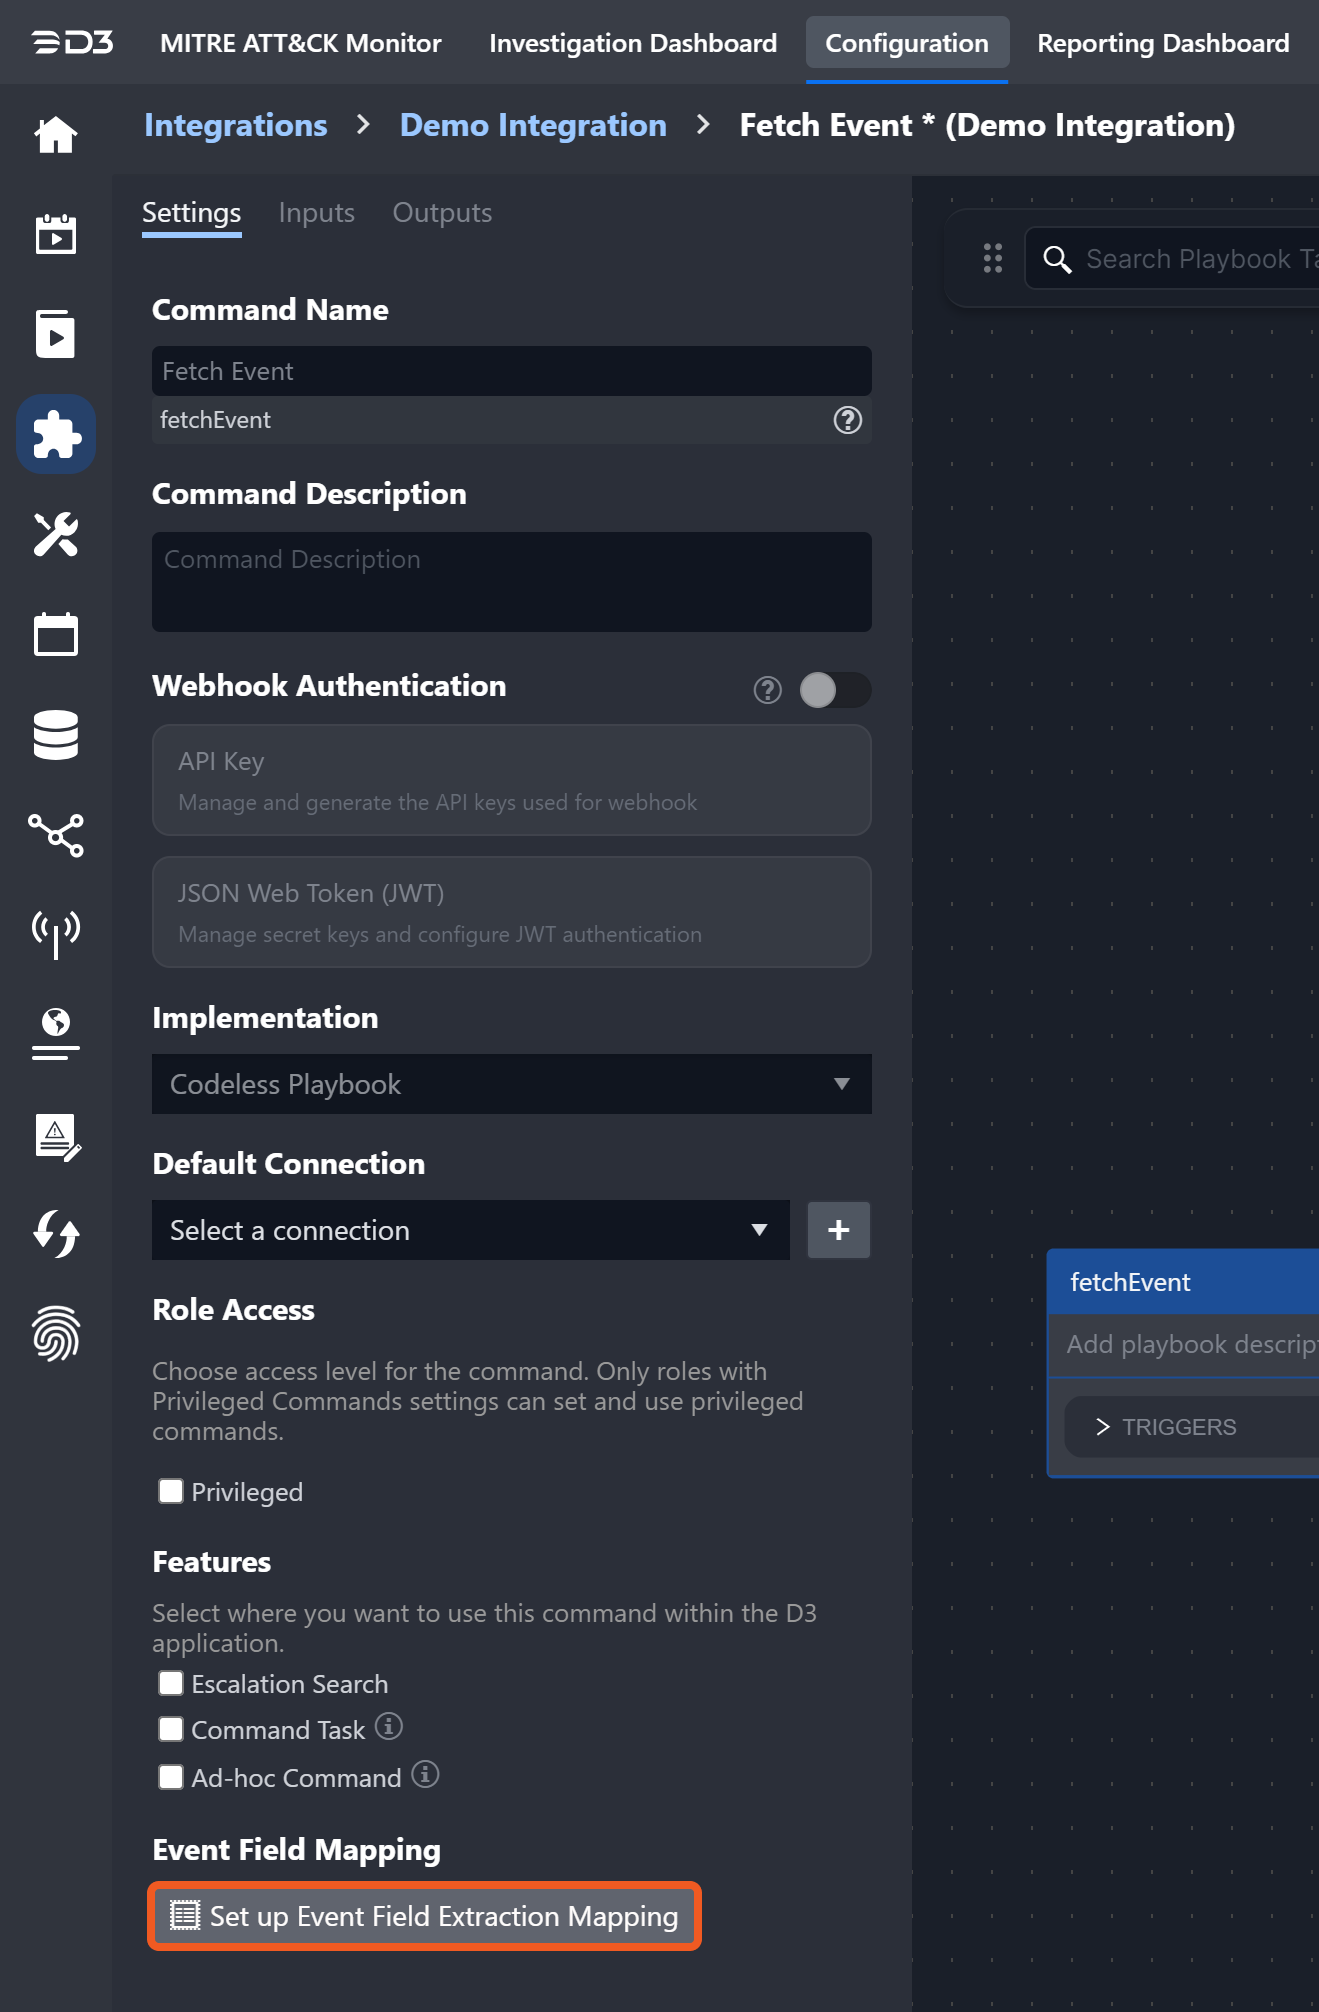Open the Investigation Dashboard menu

[633, 43]
